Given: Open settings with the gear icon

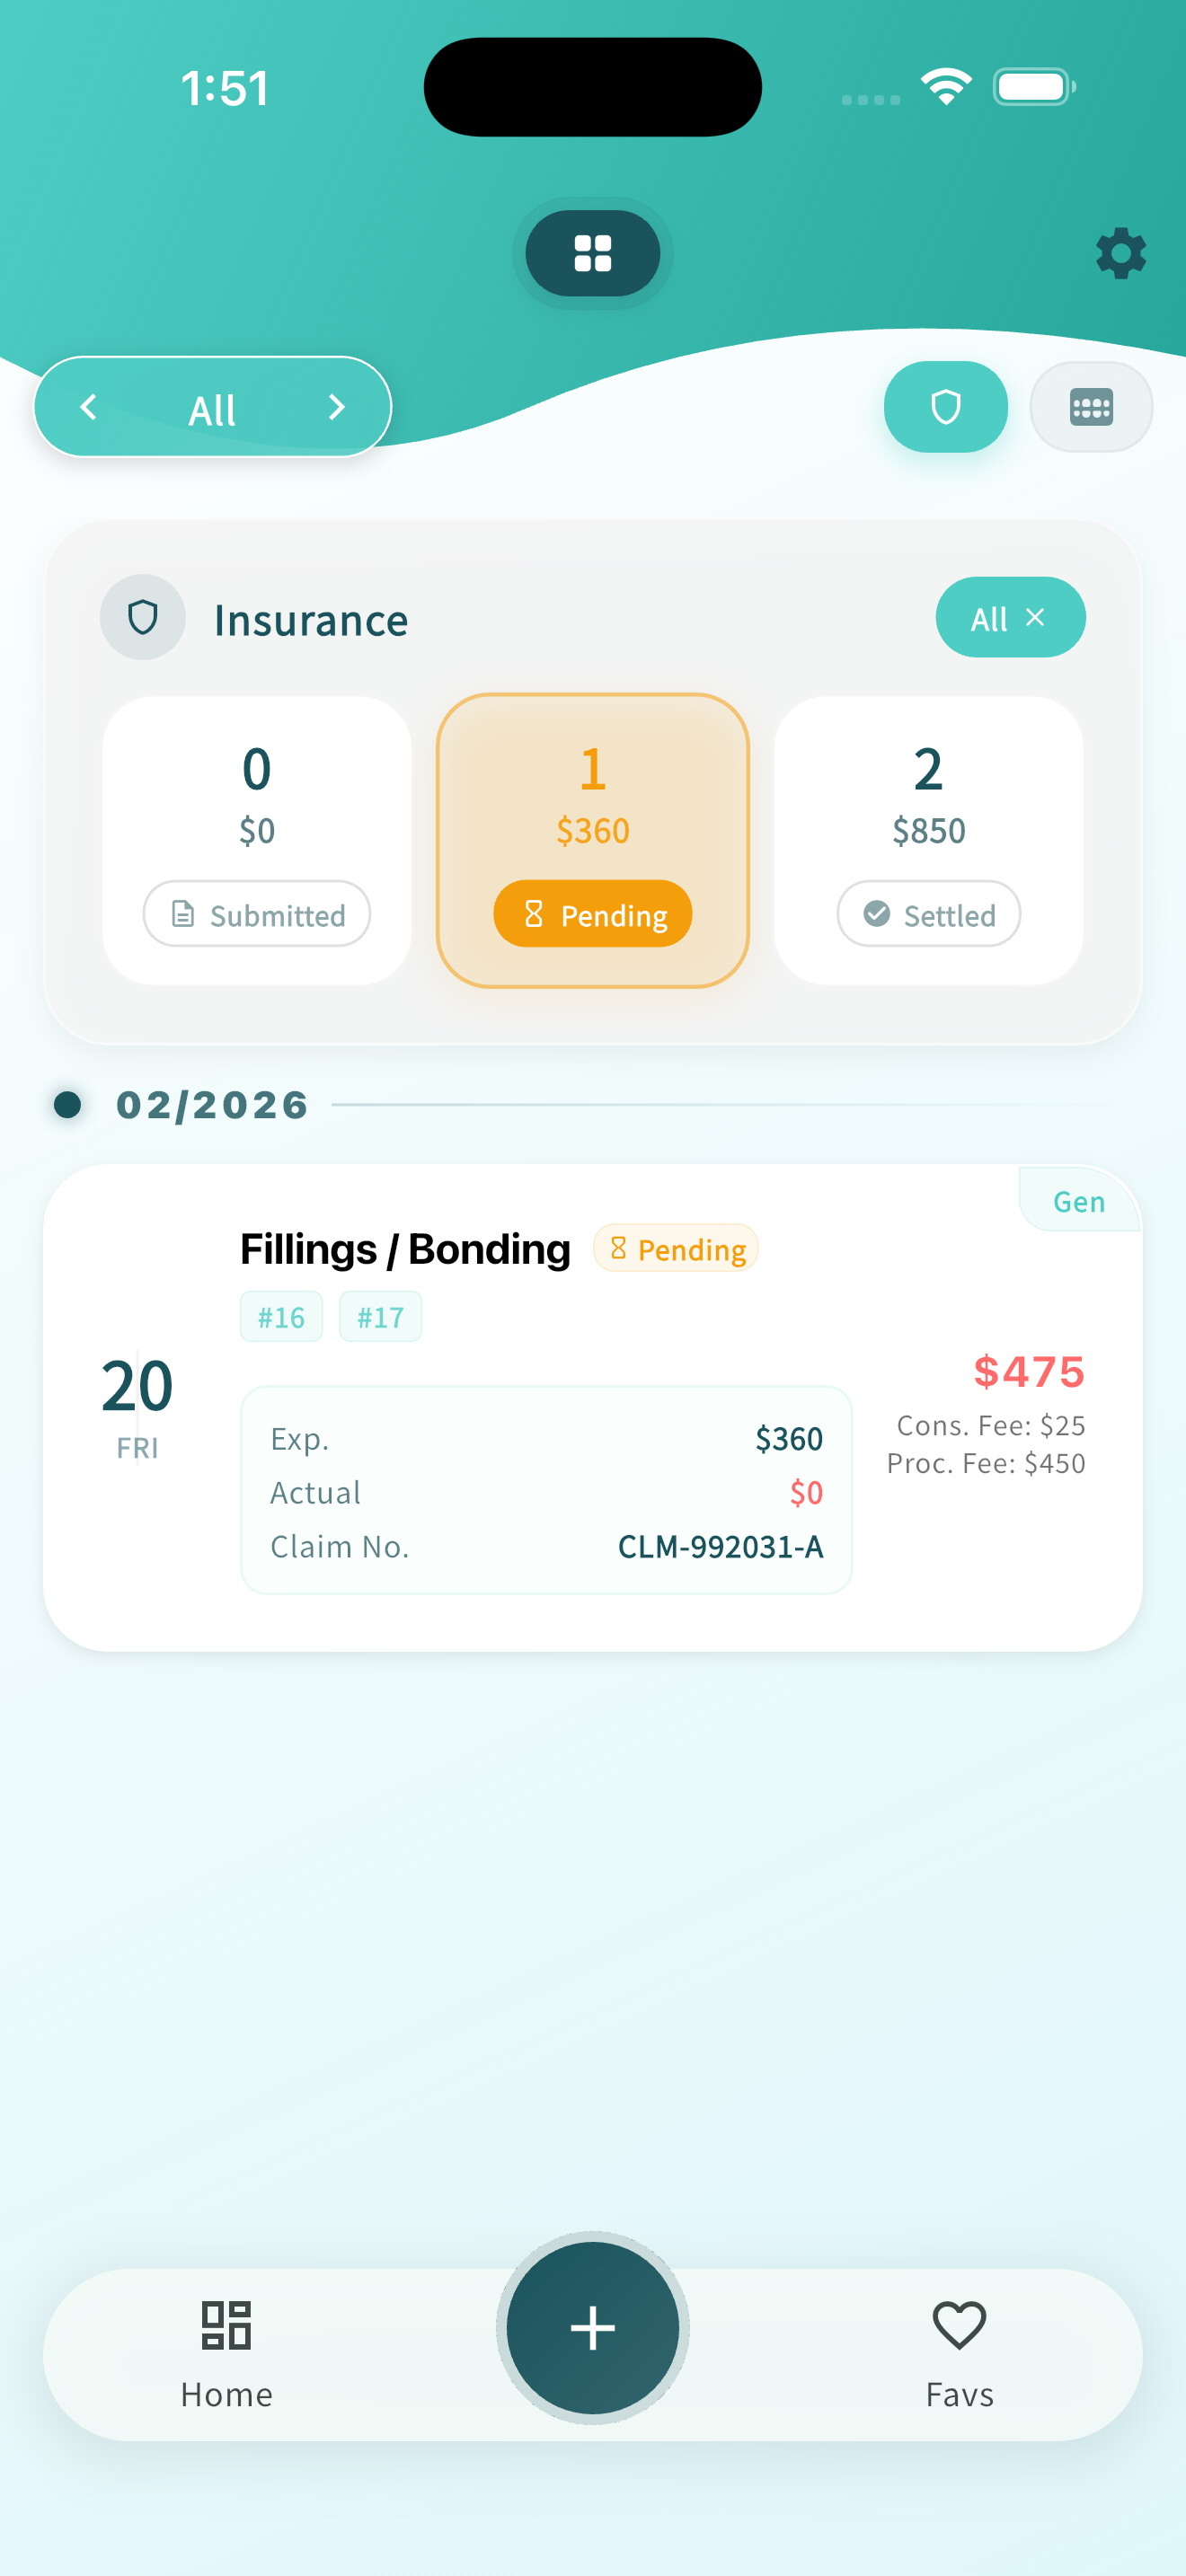Looking at the screenshot, I should click(1120, 253).
